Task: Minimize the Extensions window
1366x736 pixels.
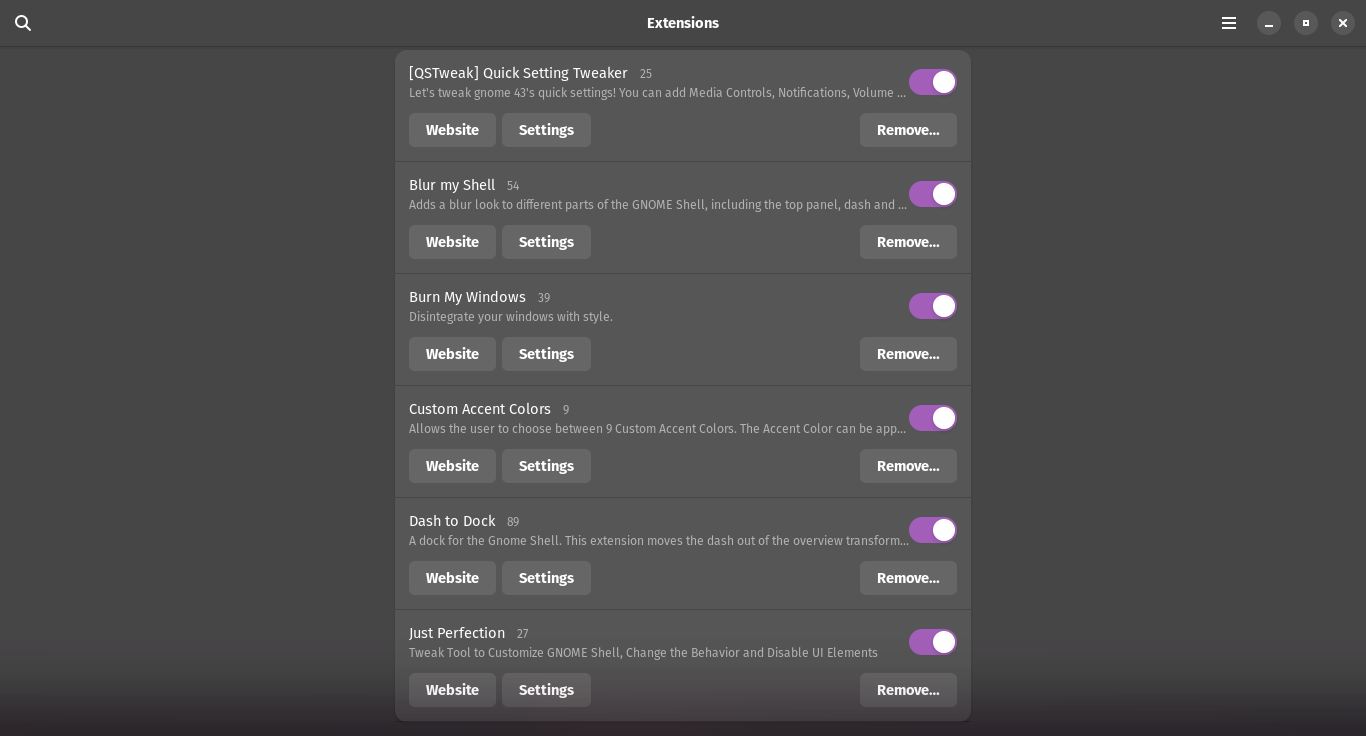Action: pyautogui.click(x=1269, y=23)
